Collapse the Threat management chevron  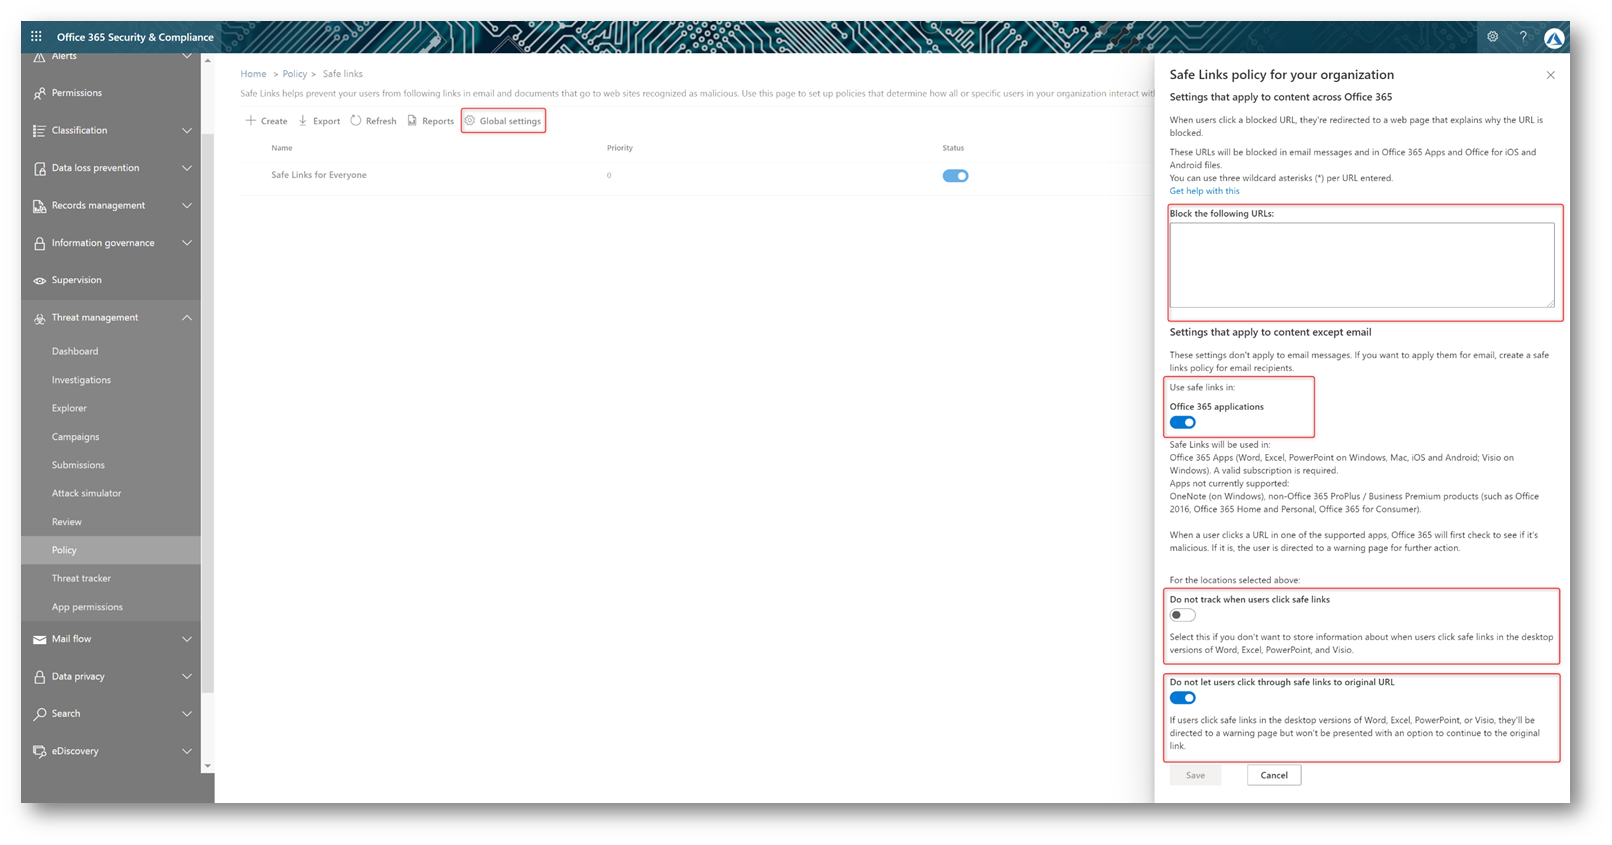coord(187,318)
